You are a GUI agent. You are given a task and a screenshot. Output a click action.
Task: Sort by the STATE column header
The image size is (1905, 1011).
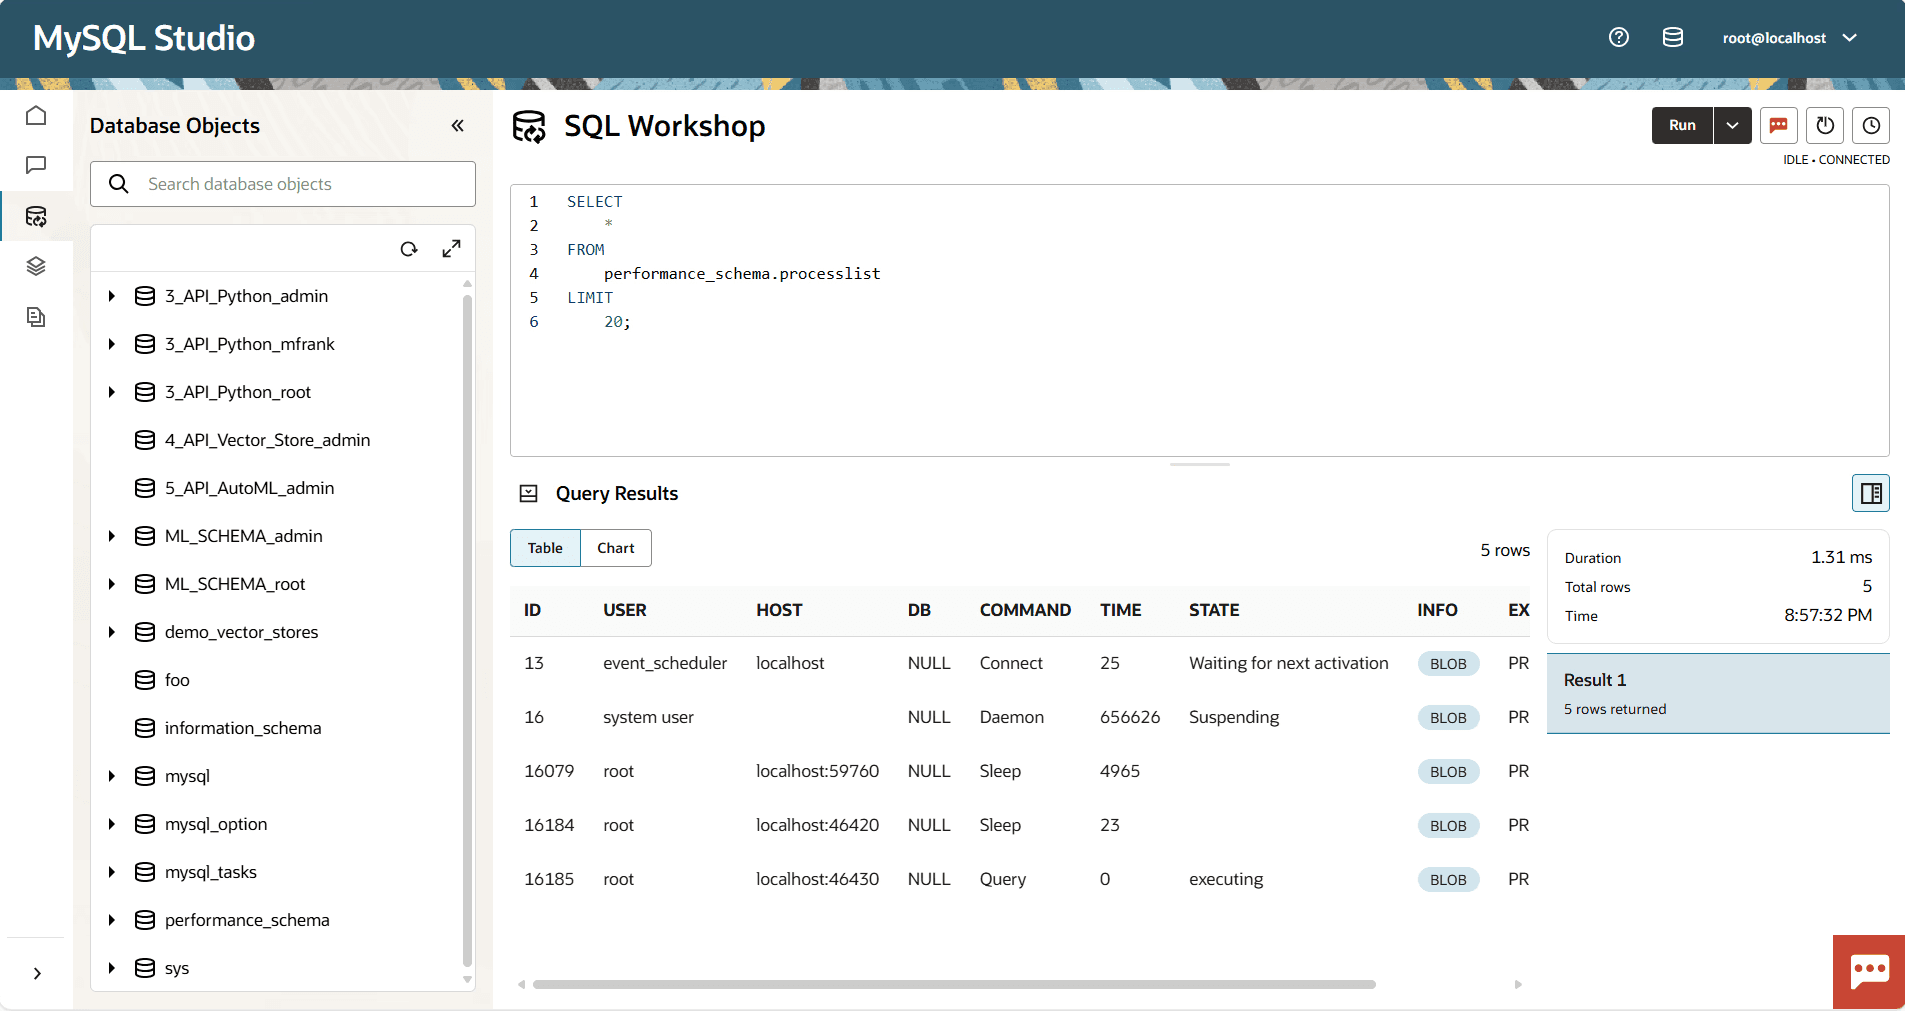point(1214,610)
